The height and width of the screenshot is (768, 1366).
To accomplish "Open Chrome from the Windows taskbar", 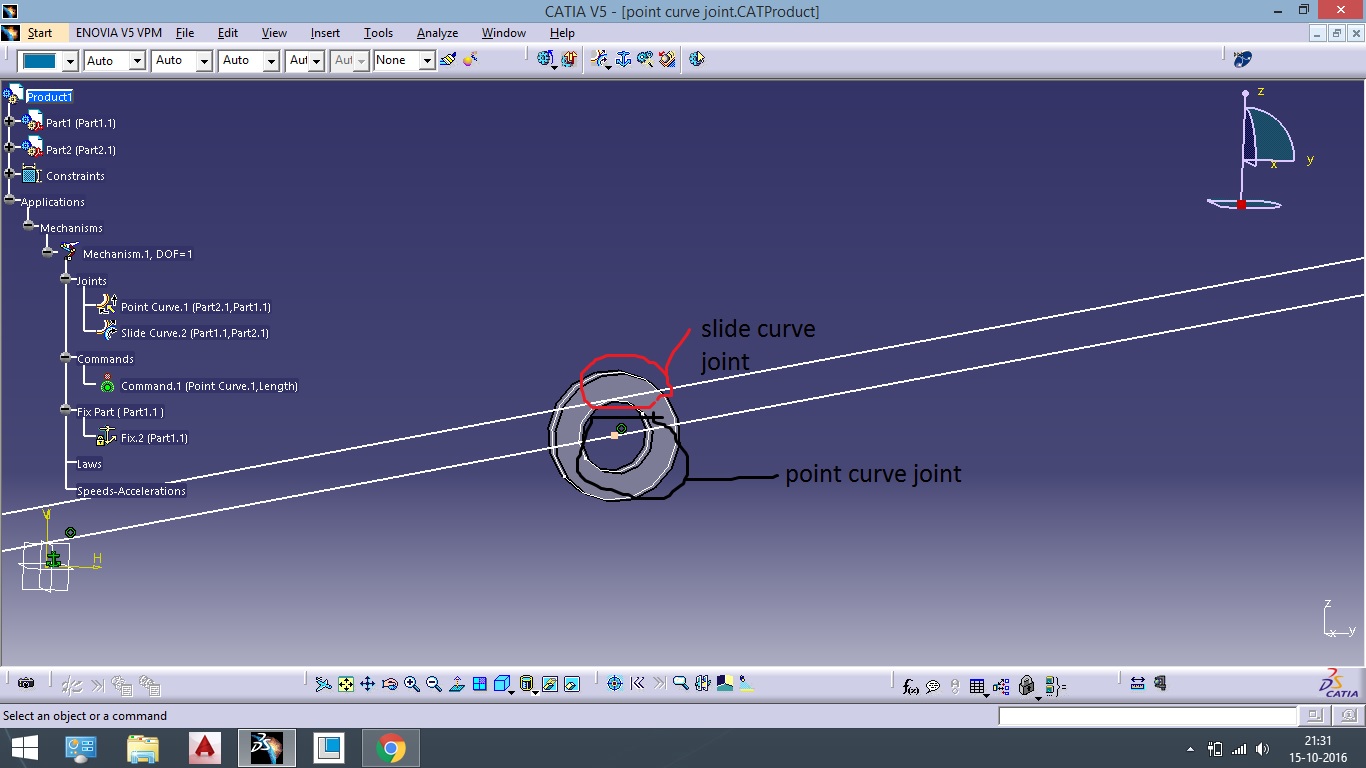I will click(x=391, y=748).
